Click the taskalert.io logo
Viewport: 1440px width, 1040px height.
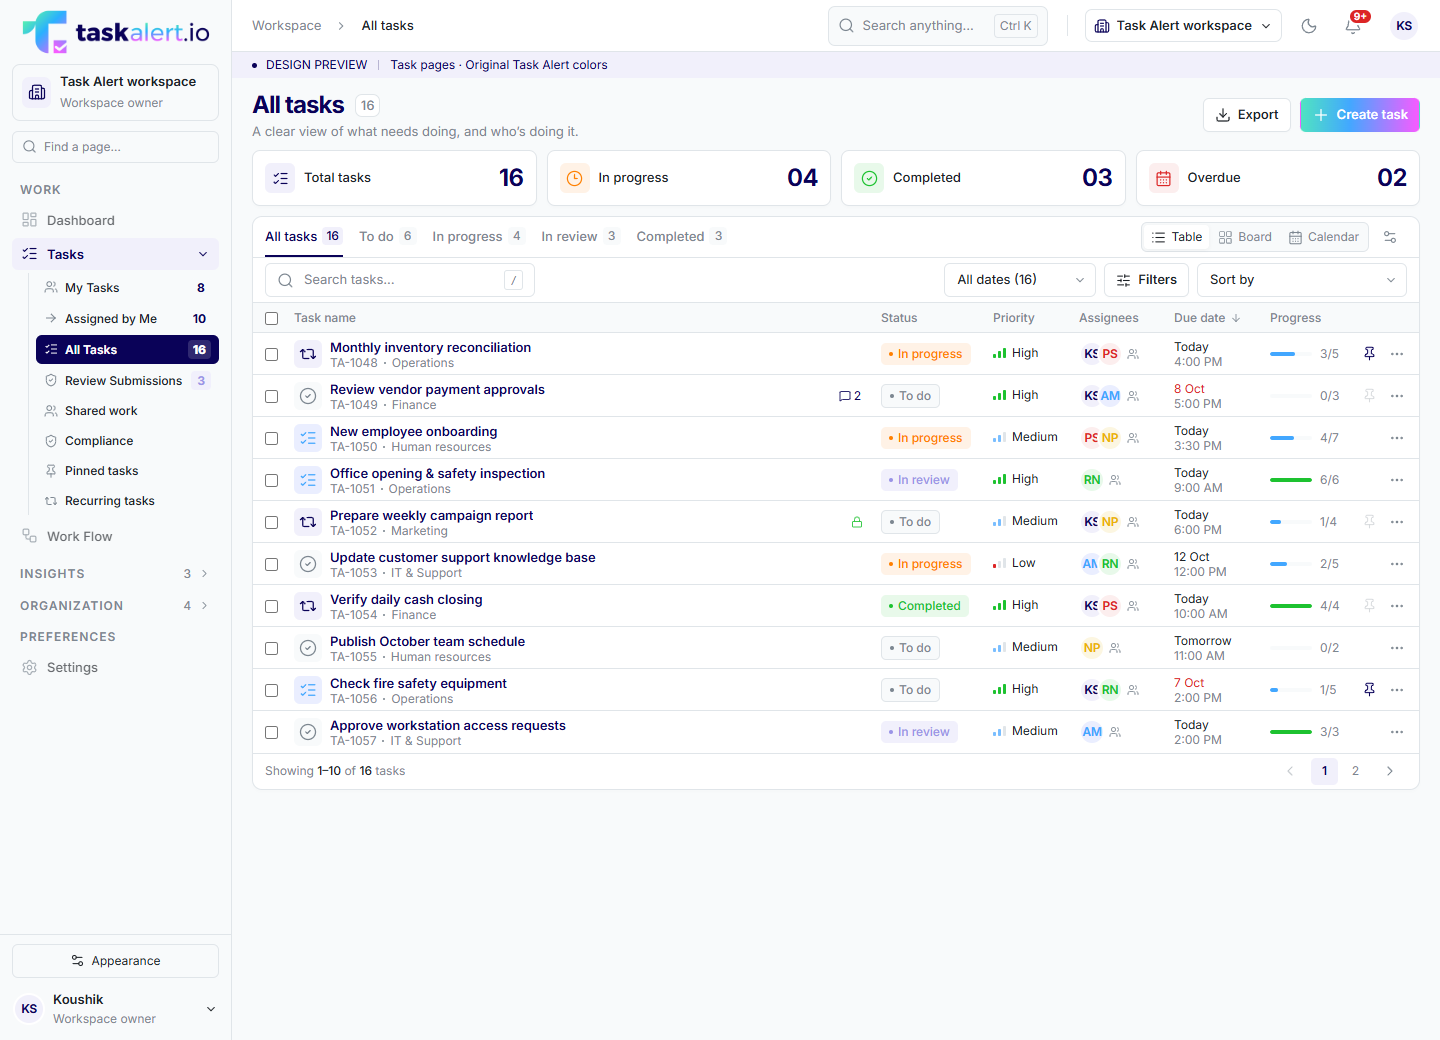point(116,32)
